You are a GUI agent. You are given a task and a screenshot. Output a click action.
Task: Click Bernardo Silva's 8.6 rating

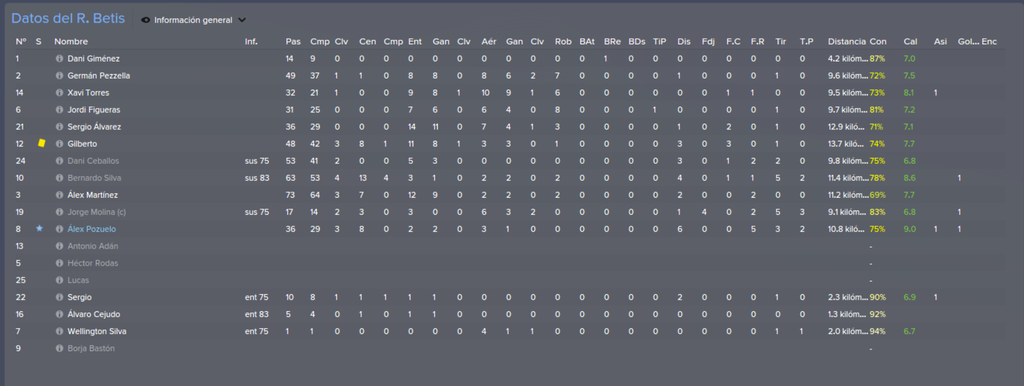pyautogui.click(x=909, y=178)
